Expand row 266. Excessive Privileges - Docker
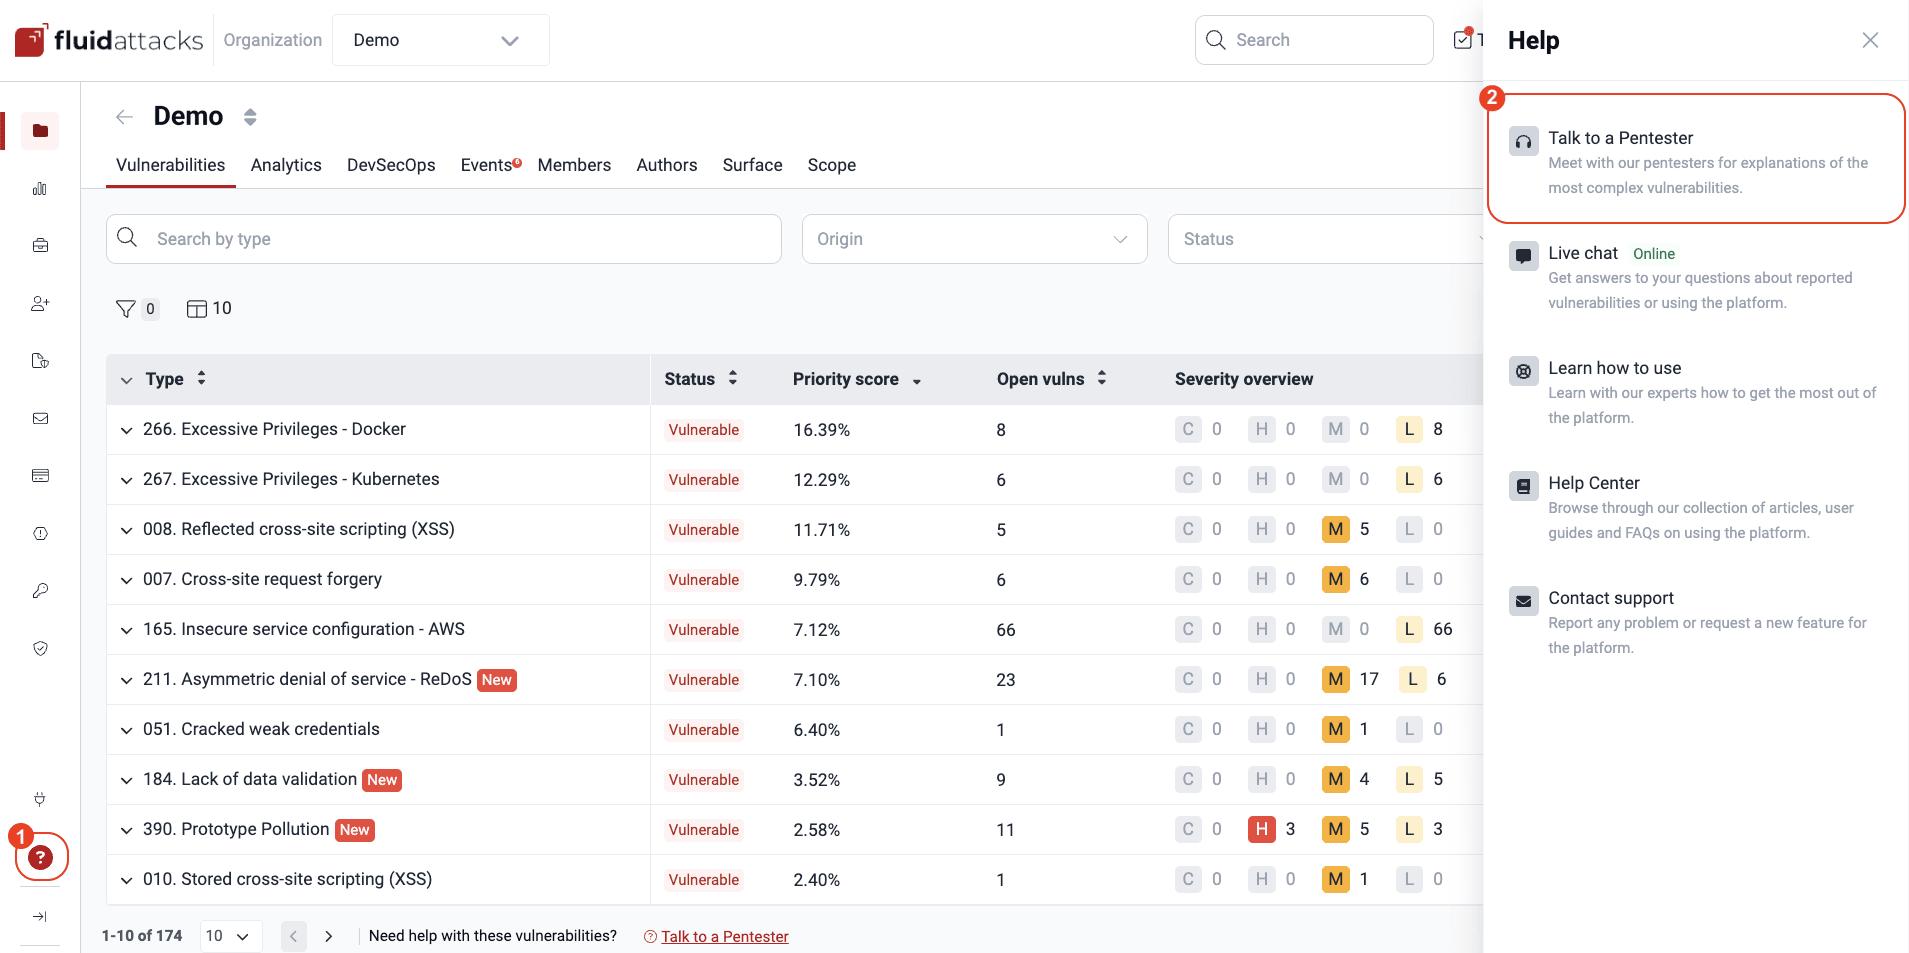 pos(126,430)
